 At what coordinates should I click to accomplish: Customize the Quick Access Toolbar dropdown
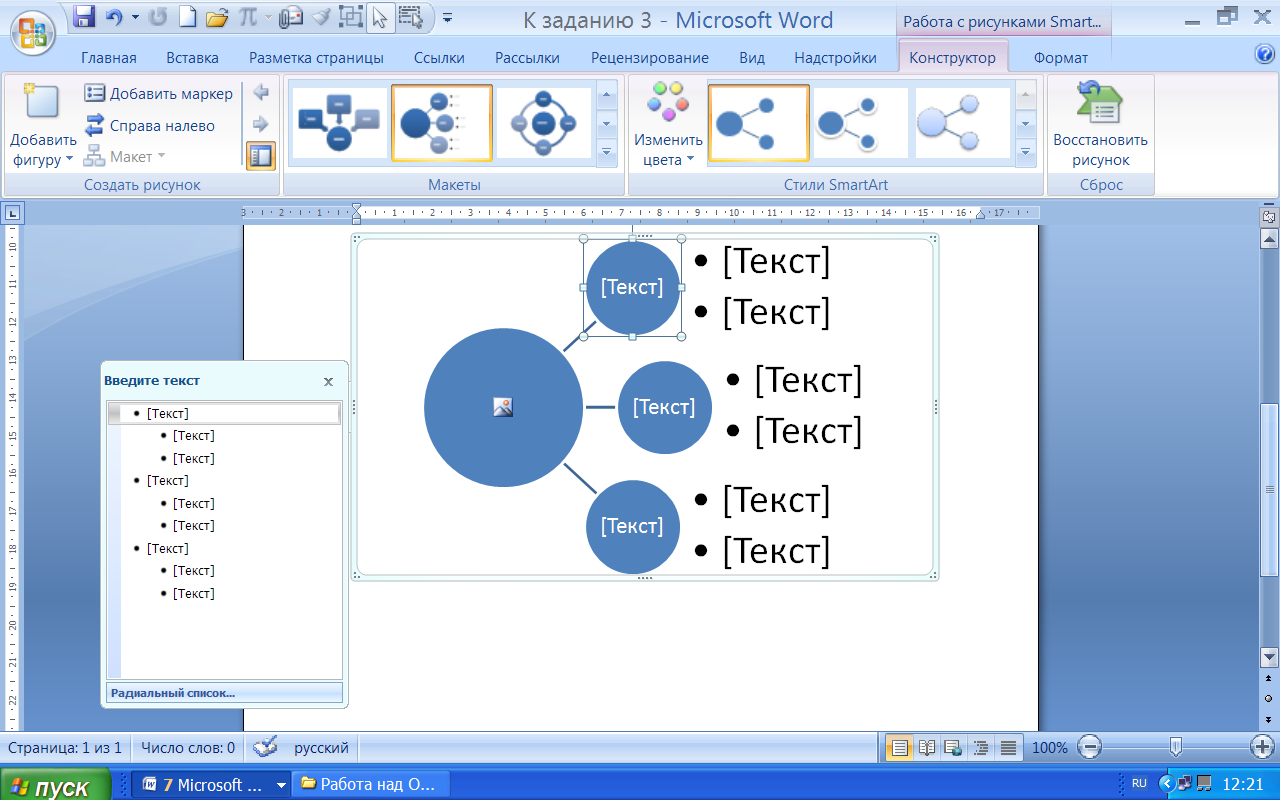click(447, 17)
